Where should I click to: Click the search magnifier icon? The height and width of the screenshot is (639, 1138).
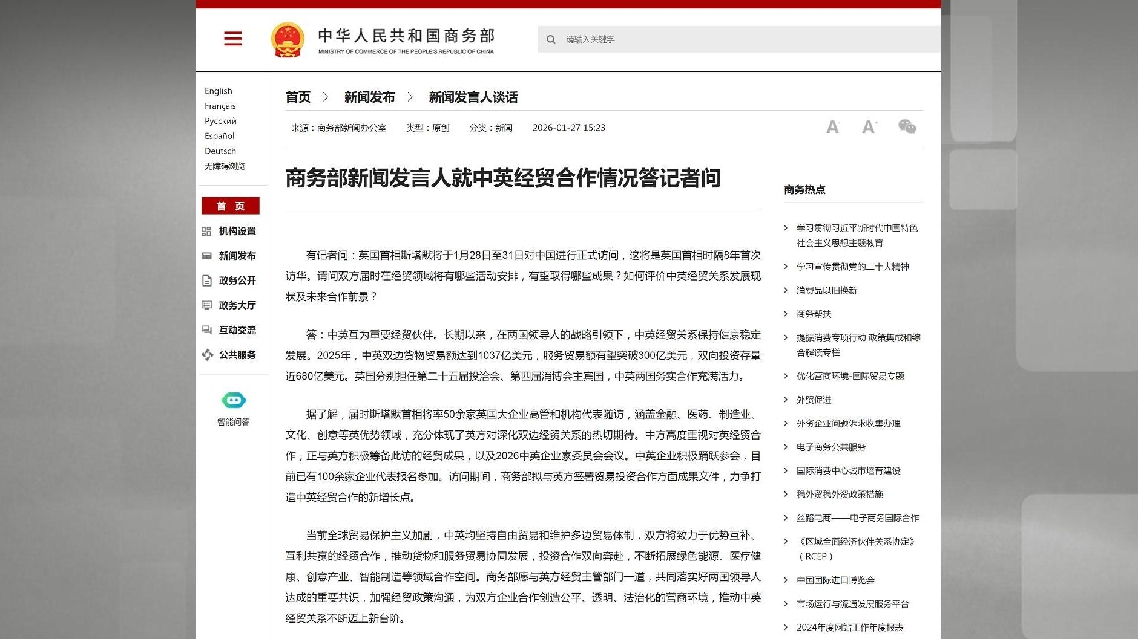(x=551, y=40)
